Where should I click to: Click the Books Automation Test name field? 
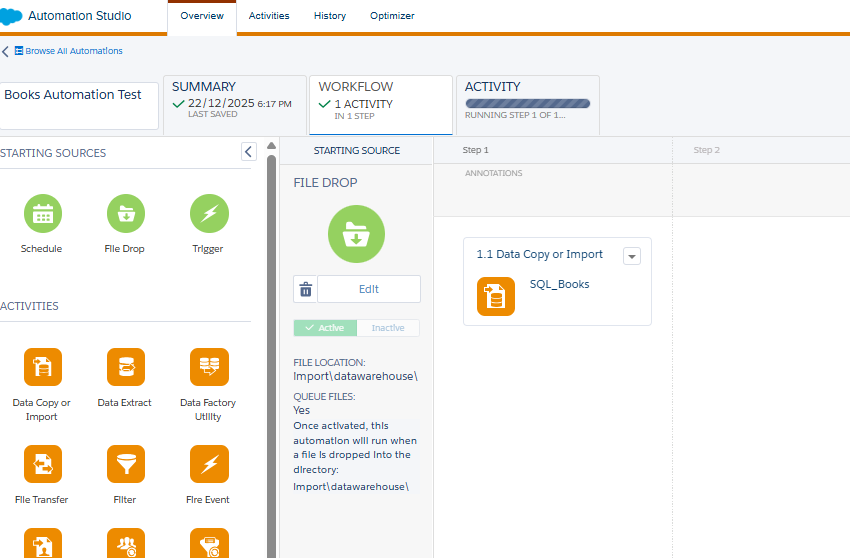(x=78, y=105)
